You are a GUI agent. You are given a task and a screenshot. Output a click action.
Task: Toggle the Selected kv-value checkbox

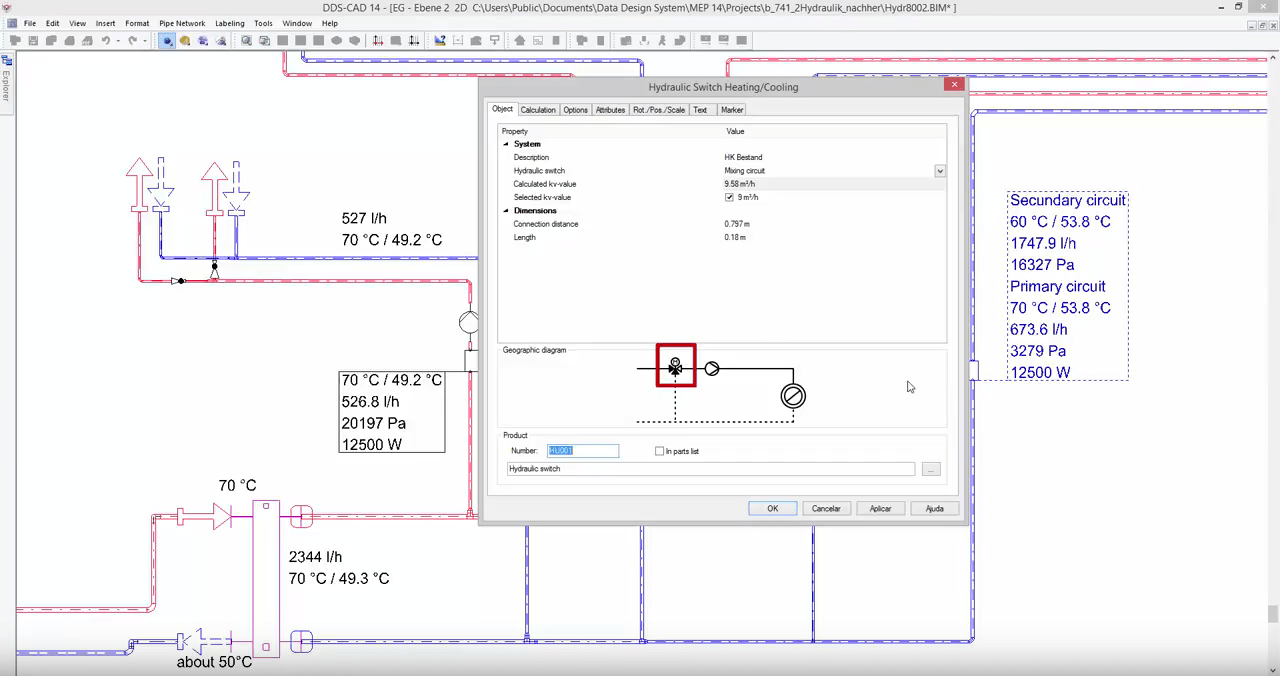click(729, 198)
